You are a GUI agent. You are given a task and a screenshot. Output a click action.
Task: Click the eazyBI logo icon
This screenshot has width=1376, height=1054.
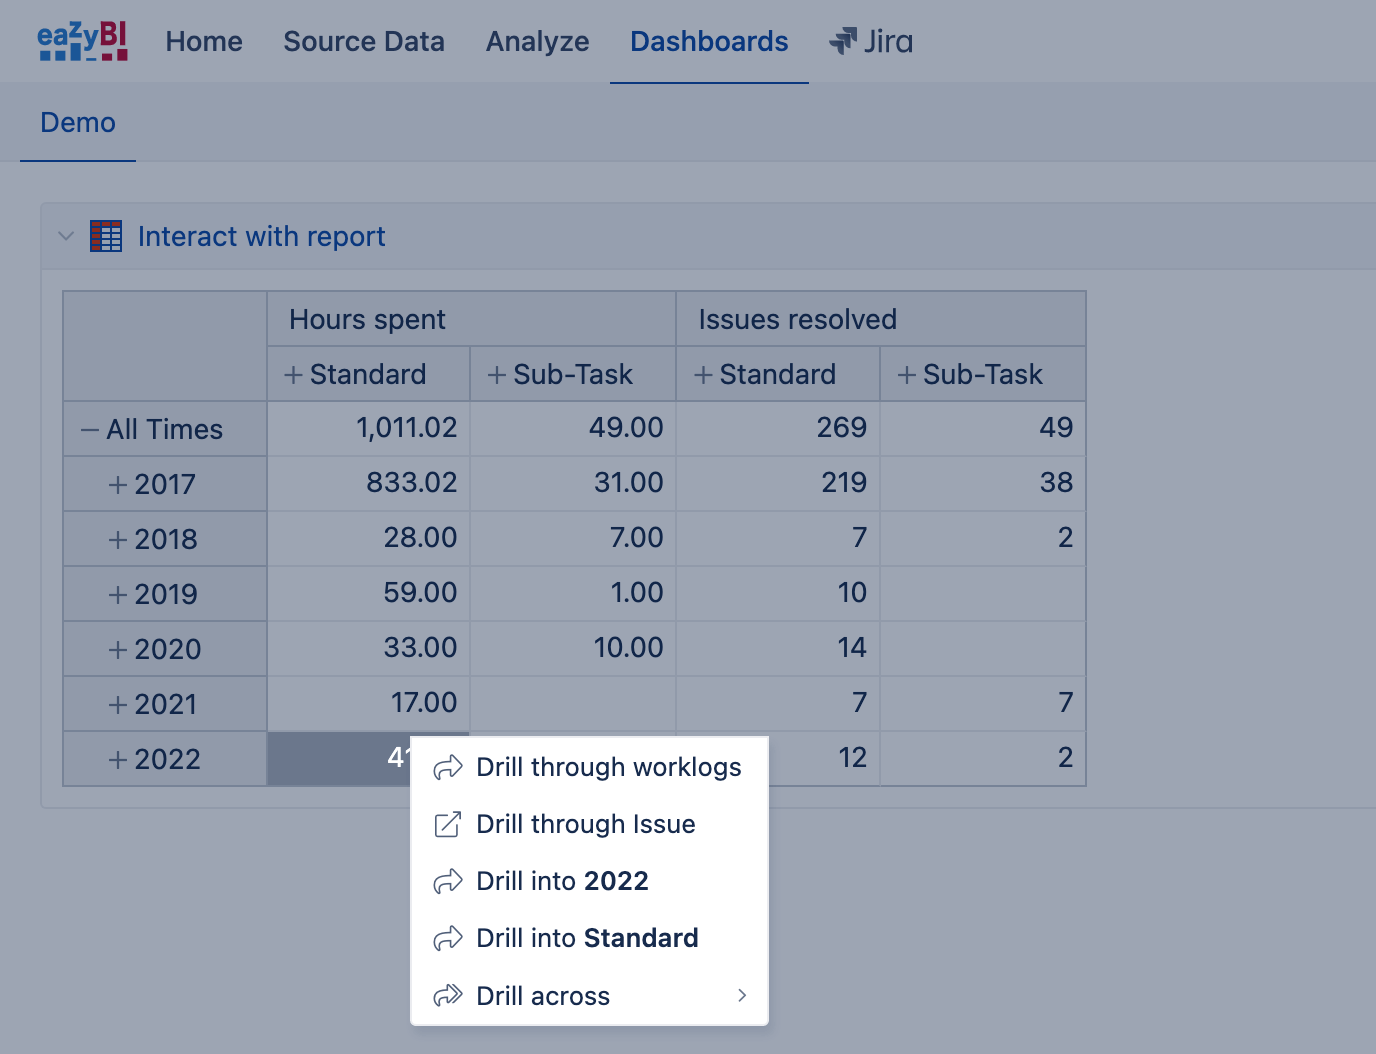click(x=83, y=41)
